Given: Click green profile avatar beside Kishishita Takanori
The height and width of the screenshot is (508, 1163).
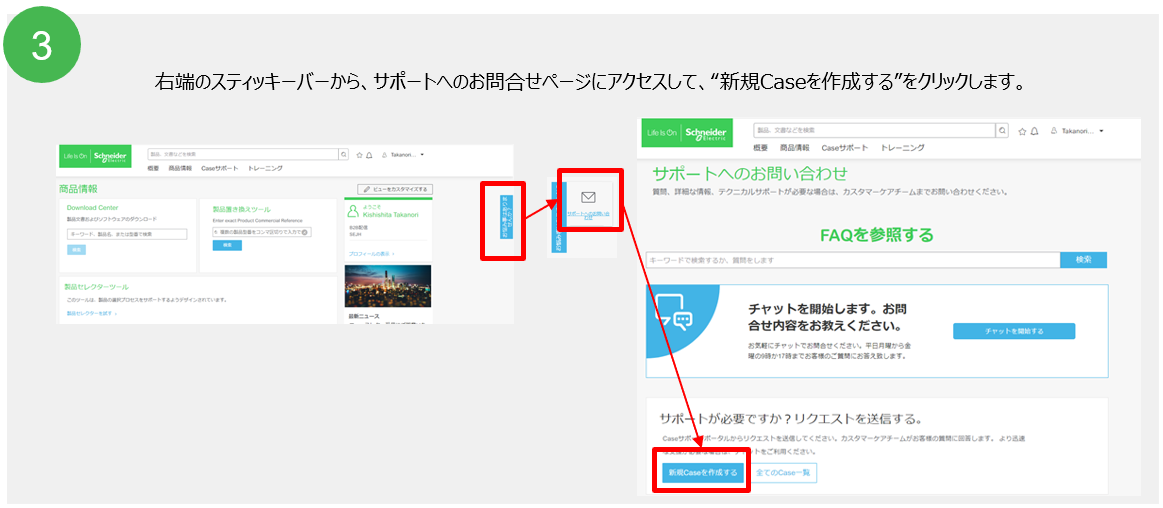Looking at the screenshot, I should [354, 211].
